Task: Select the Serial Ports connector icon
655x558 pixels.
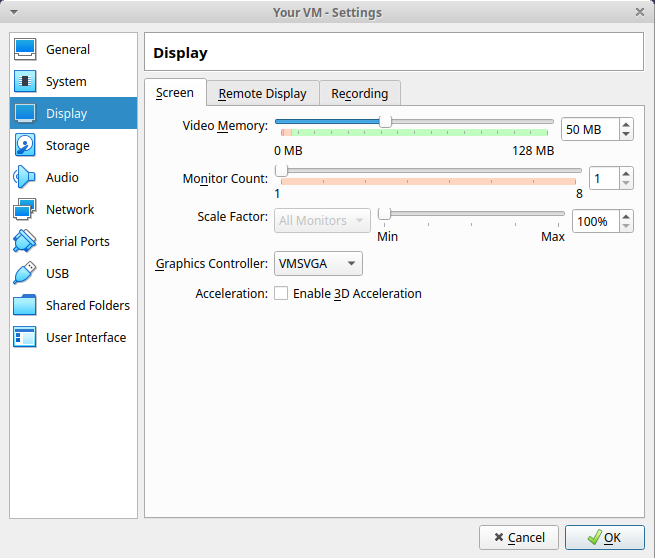Action: [25, 241]
